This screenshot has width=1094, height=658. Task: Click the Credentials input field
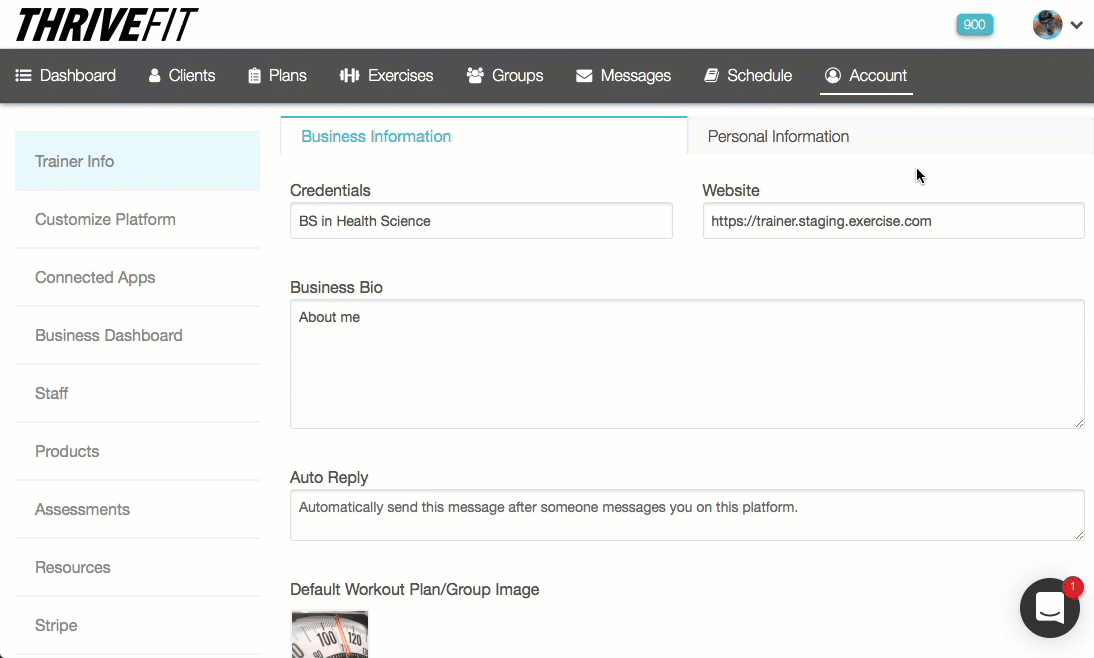click(481, 221)
